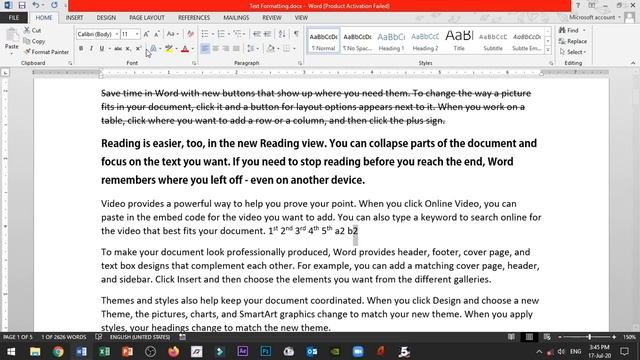Click the Sort icon
The image size is (640, 360).
pyautogui.click(x=282, y=34)
